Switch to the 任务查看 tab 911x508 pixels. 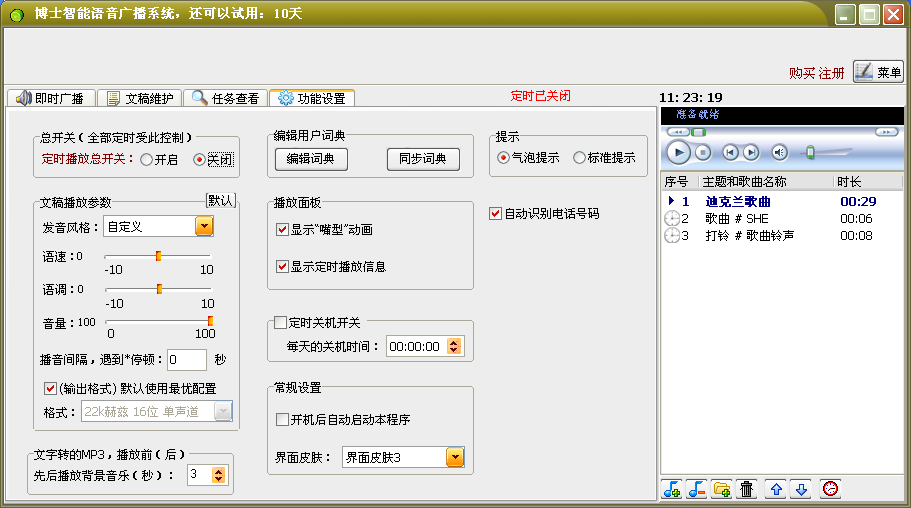(x=226, y=98)
